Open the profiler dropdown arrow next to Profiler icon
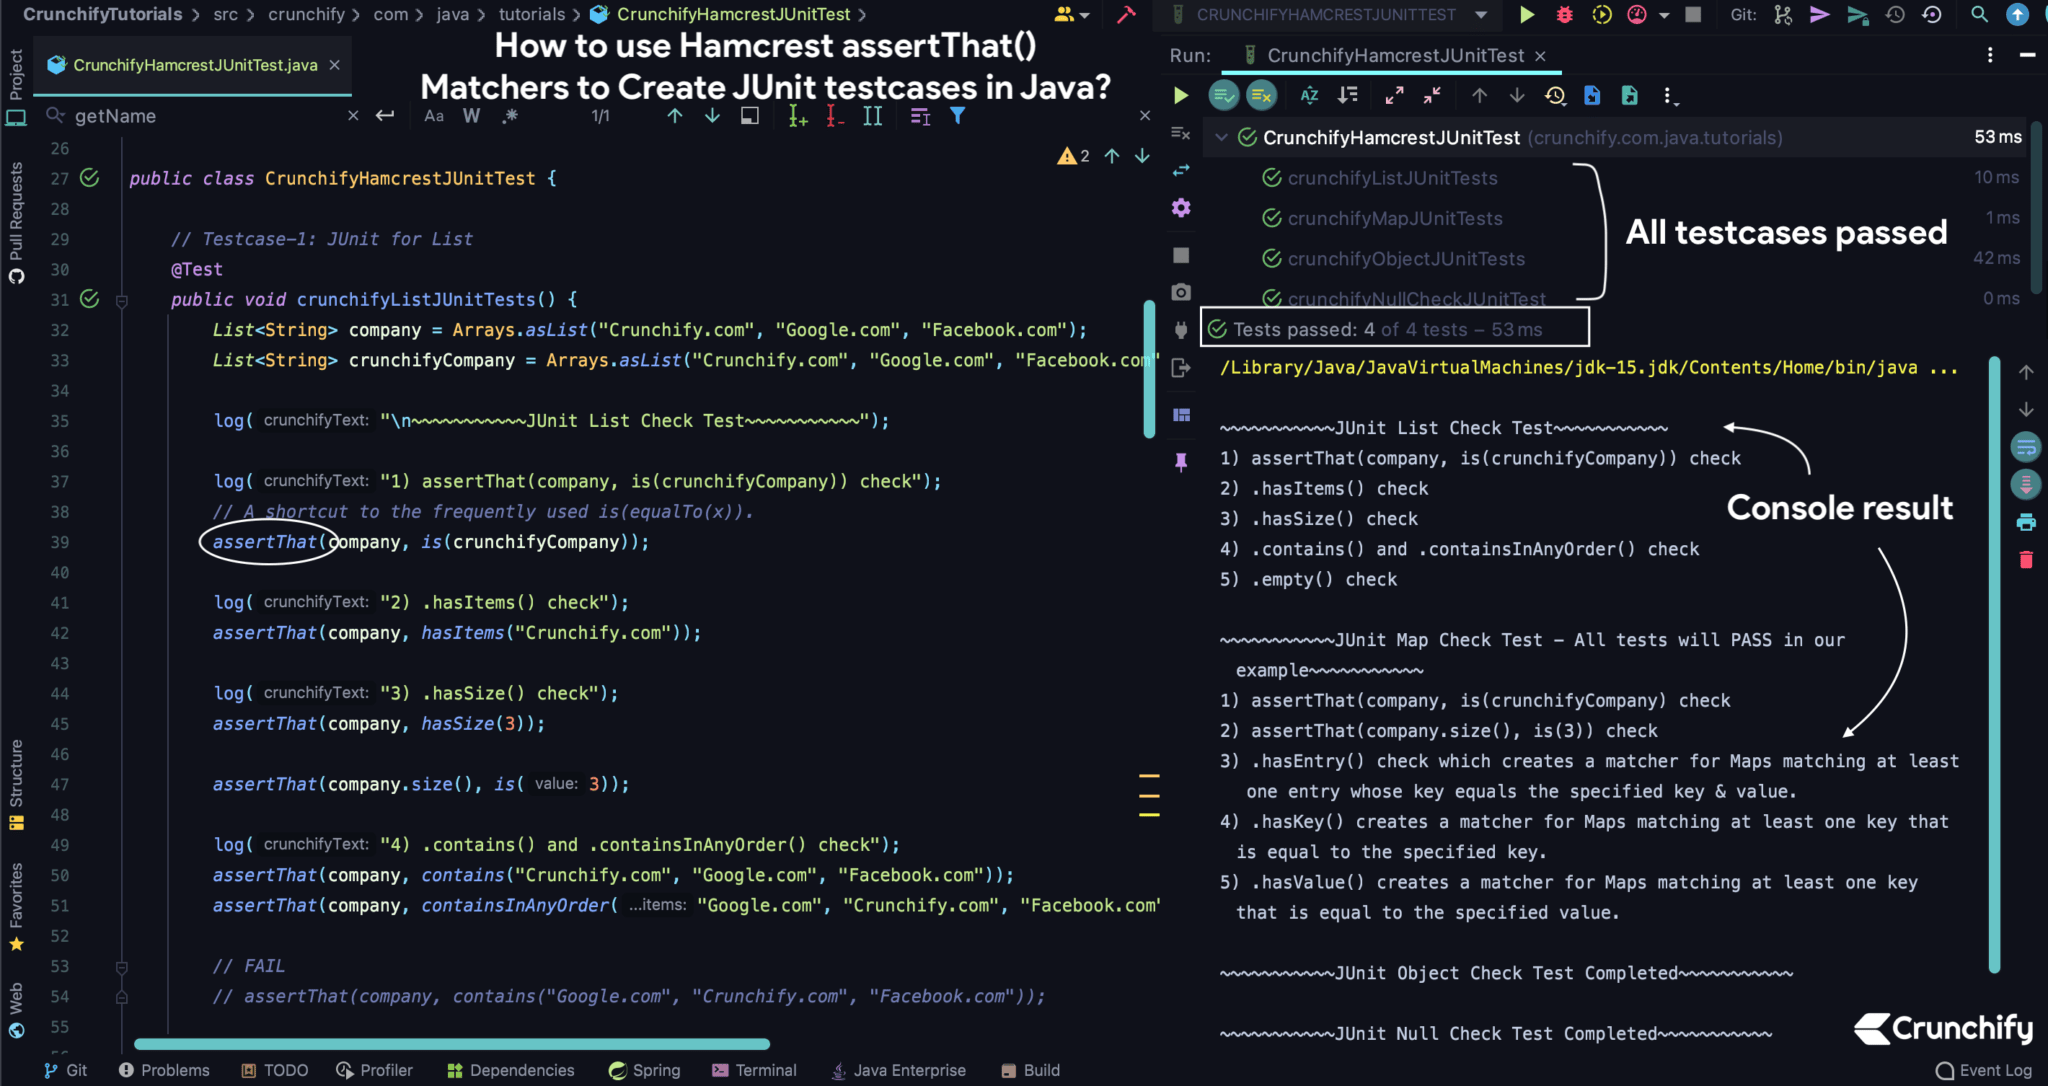The height and width of the screenshot is (1086, 2048). (x=1664, y=14)
